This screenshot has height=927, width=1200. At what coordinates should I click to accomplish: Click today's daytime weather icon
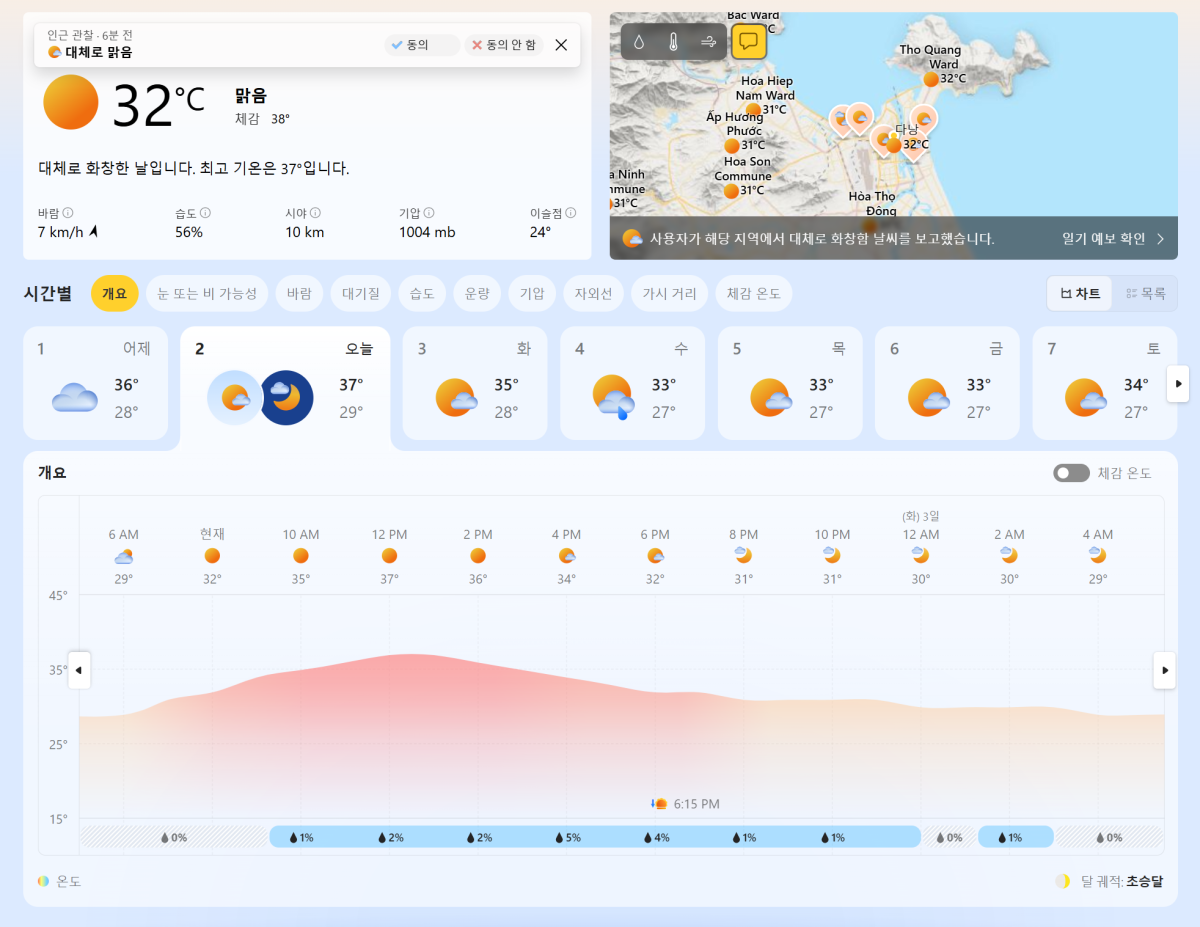(x=235, y=398)
